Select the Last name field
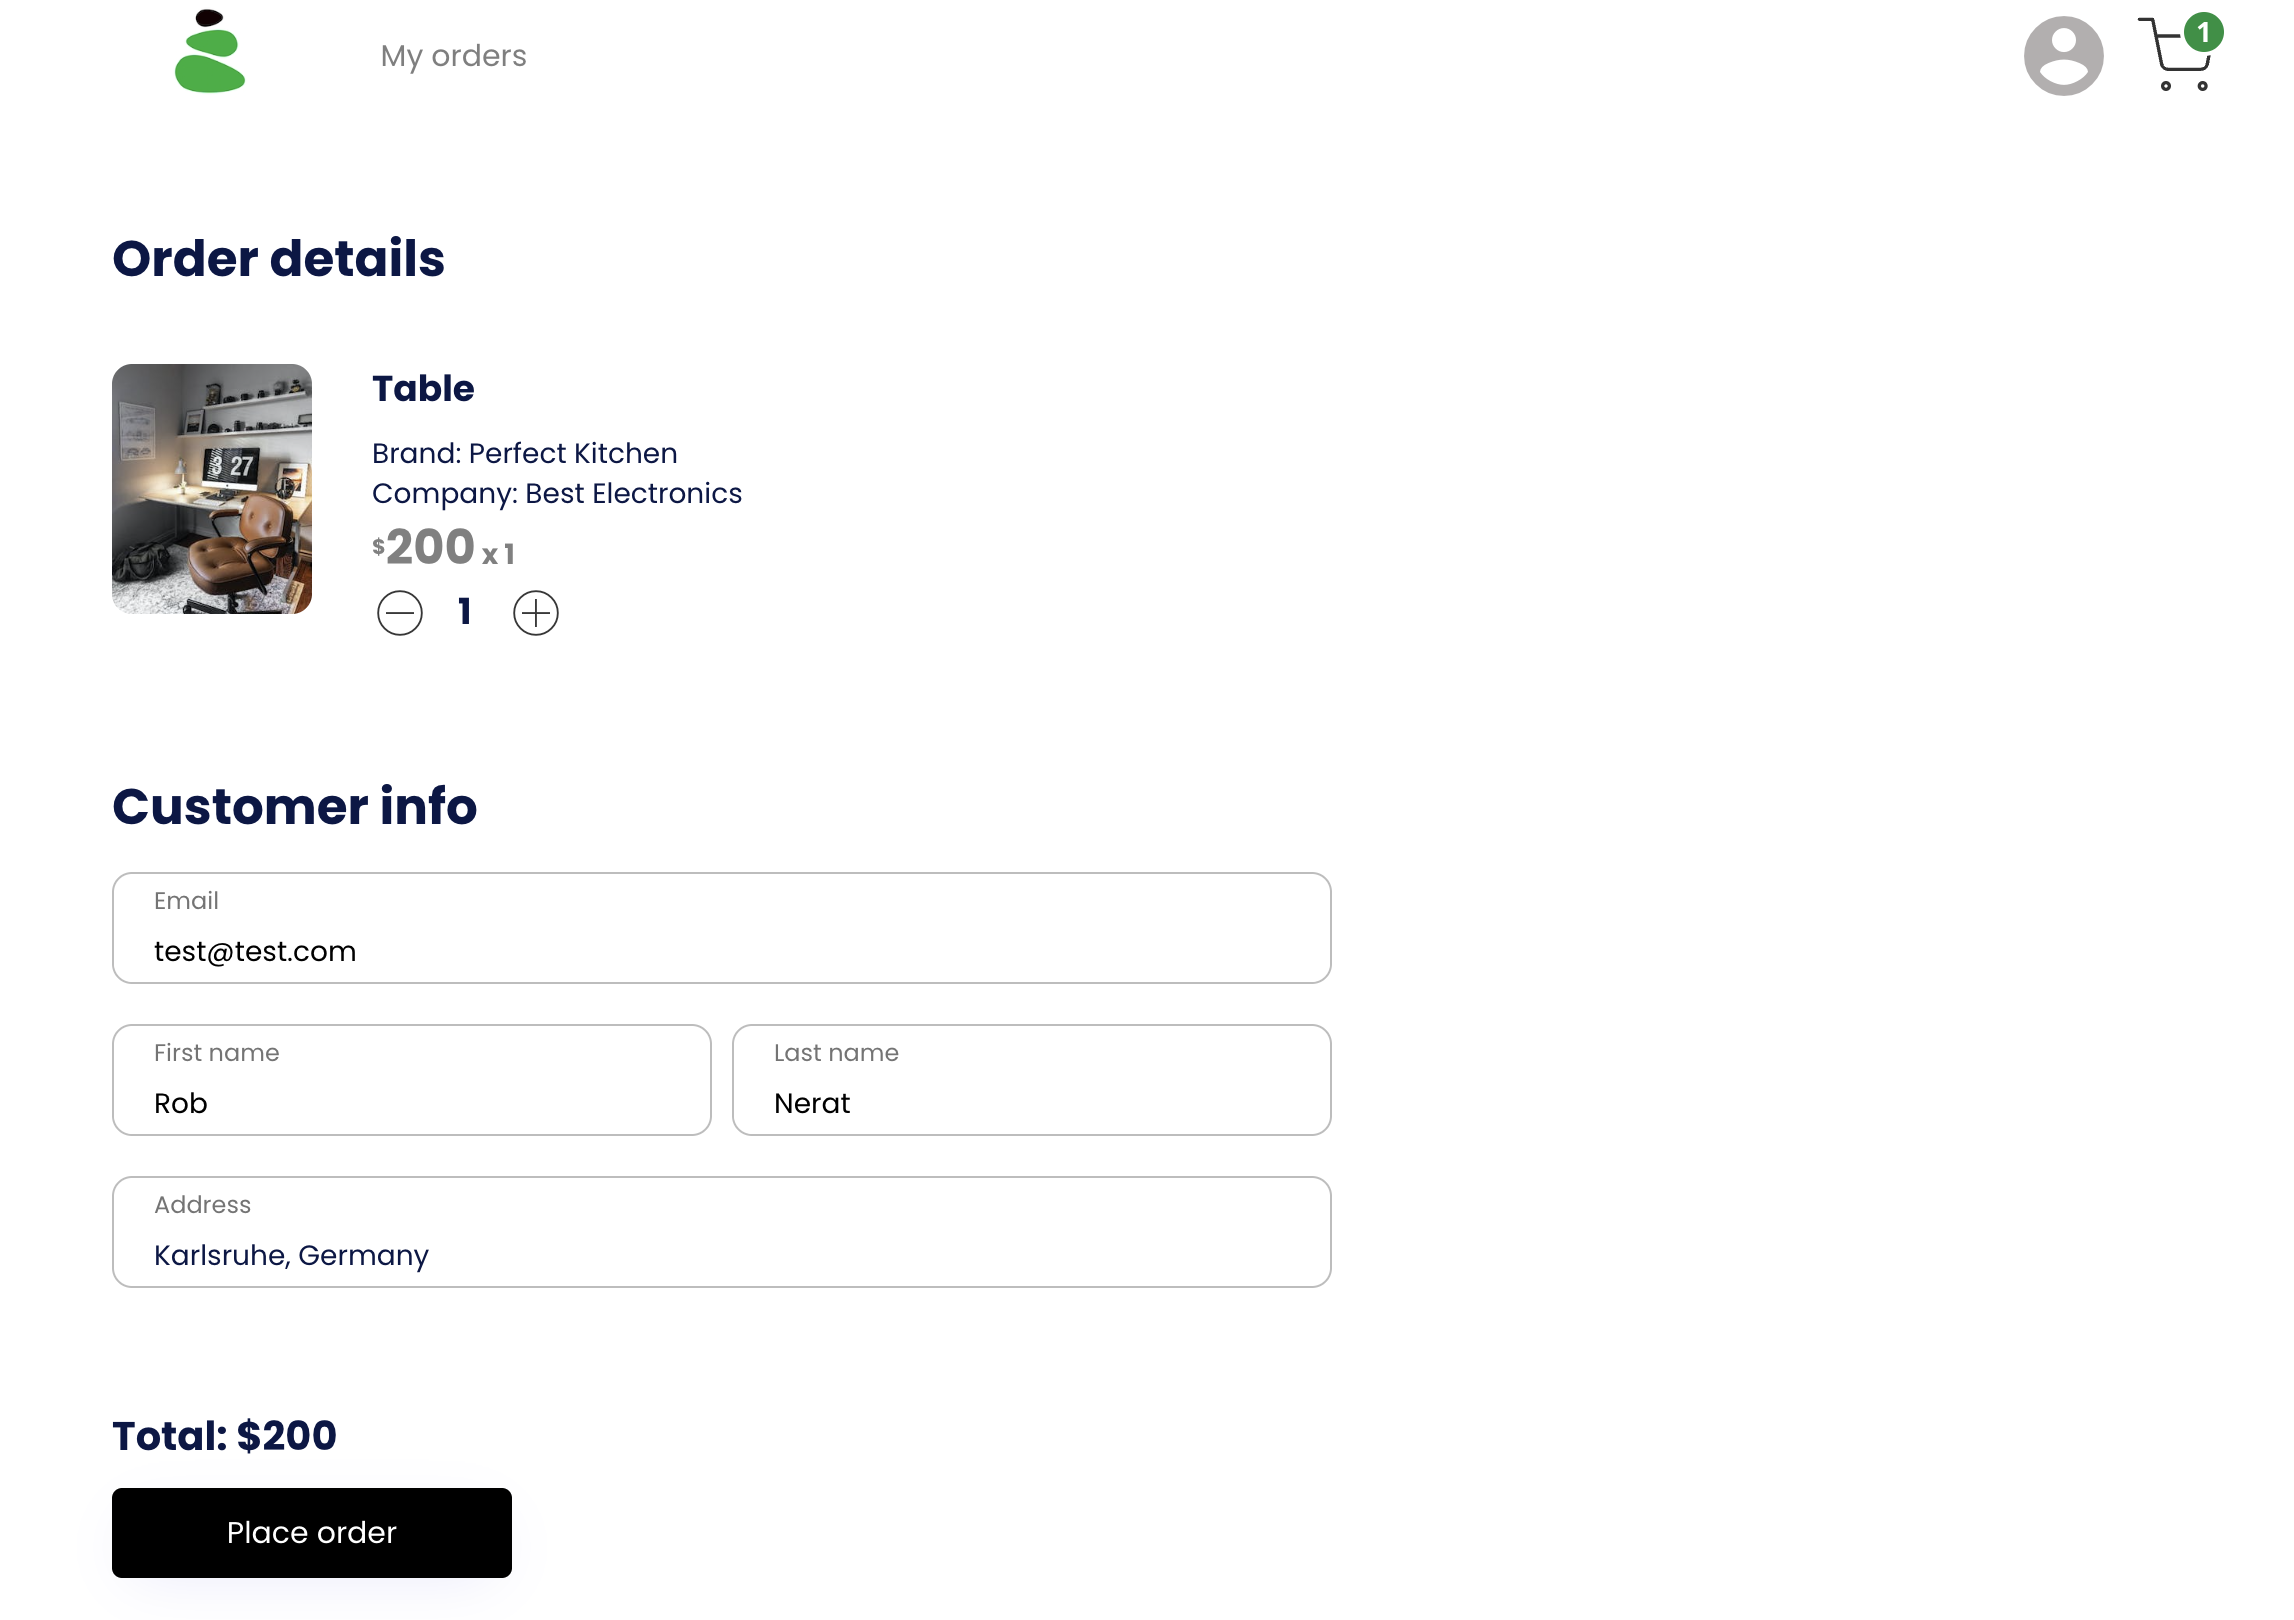The width and height of the screenshot is (2294, 1620). click(1031, 1102)
